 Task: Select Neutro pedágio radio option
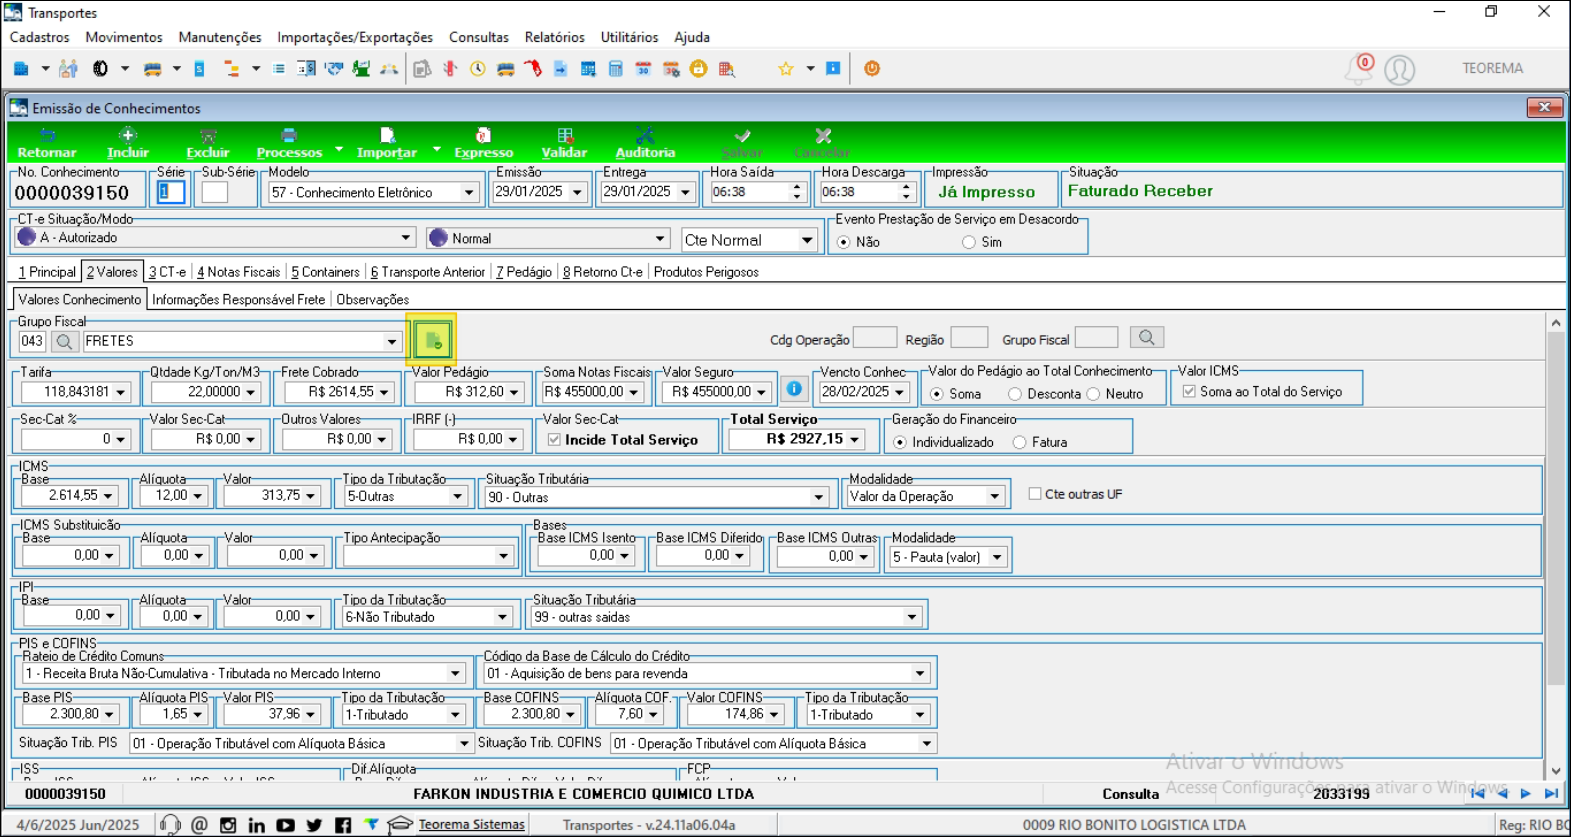click(1094, 394)
